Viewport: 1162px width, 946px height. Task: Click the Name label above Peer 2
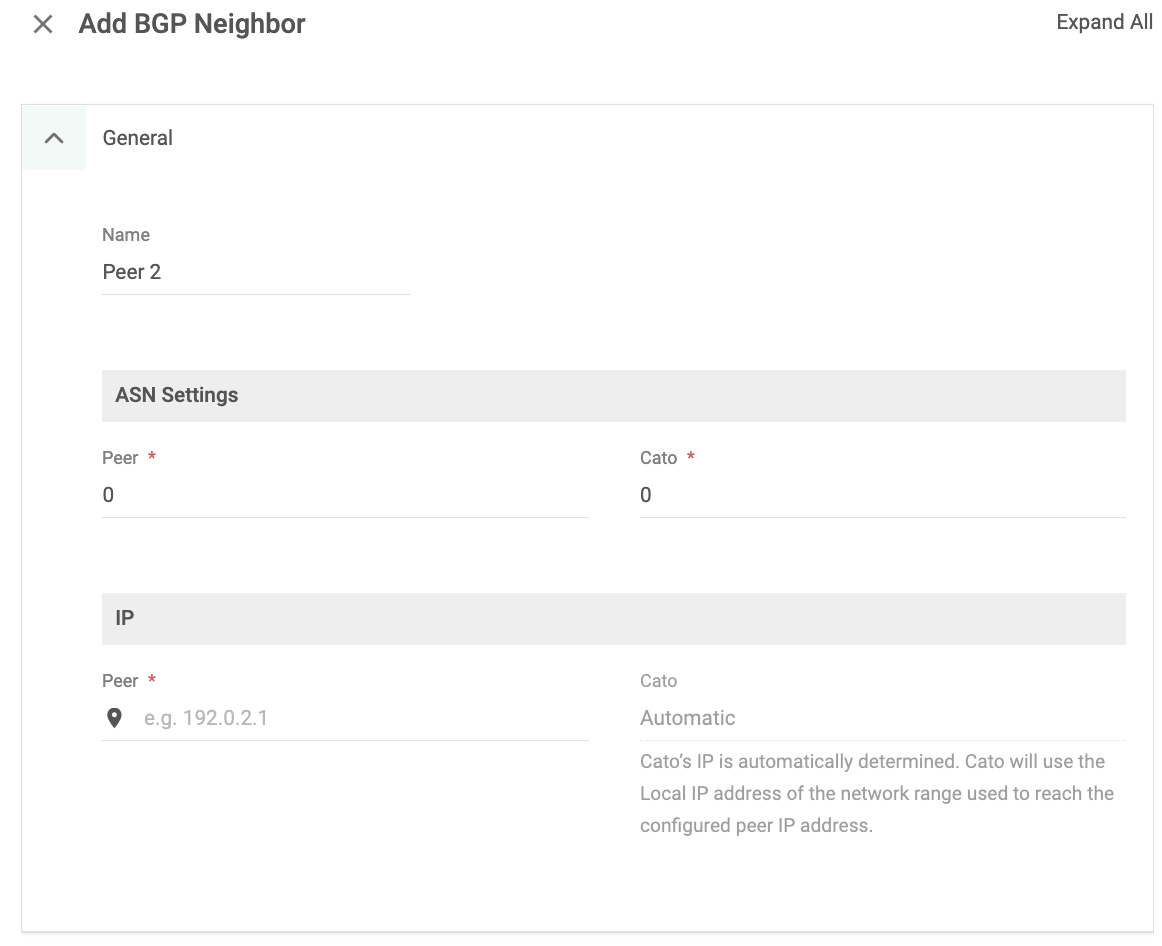(x=126, y=235)
